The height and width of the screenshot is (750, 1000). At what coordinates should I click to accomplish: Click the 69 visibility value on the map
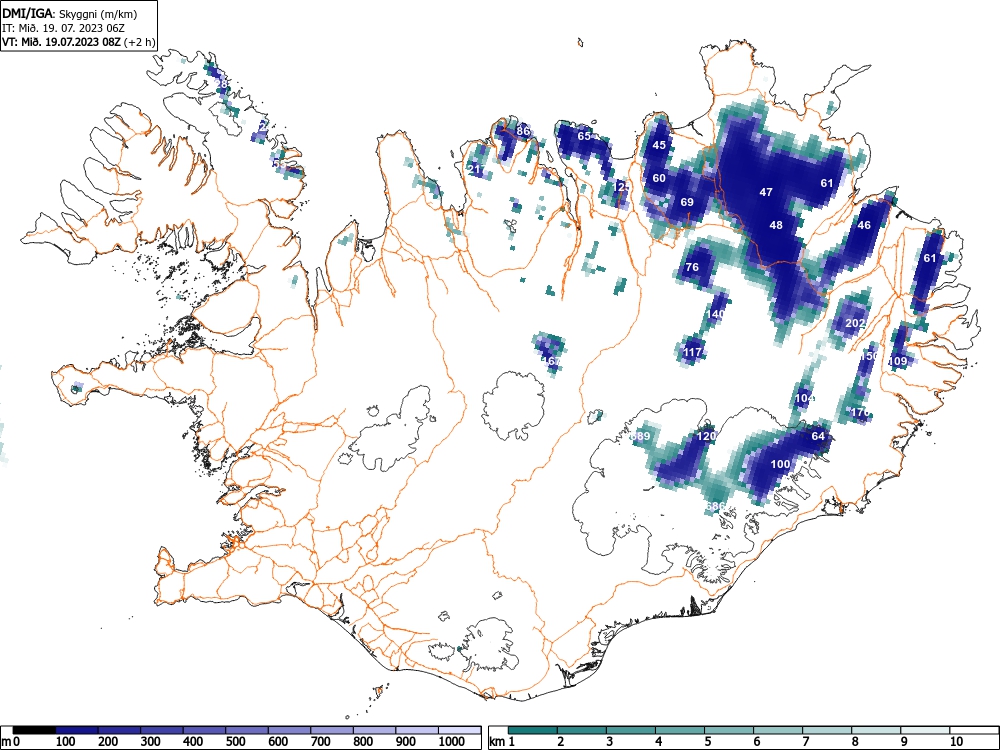(687, 202)
